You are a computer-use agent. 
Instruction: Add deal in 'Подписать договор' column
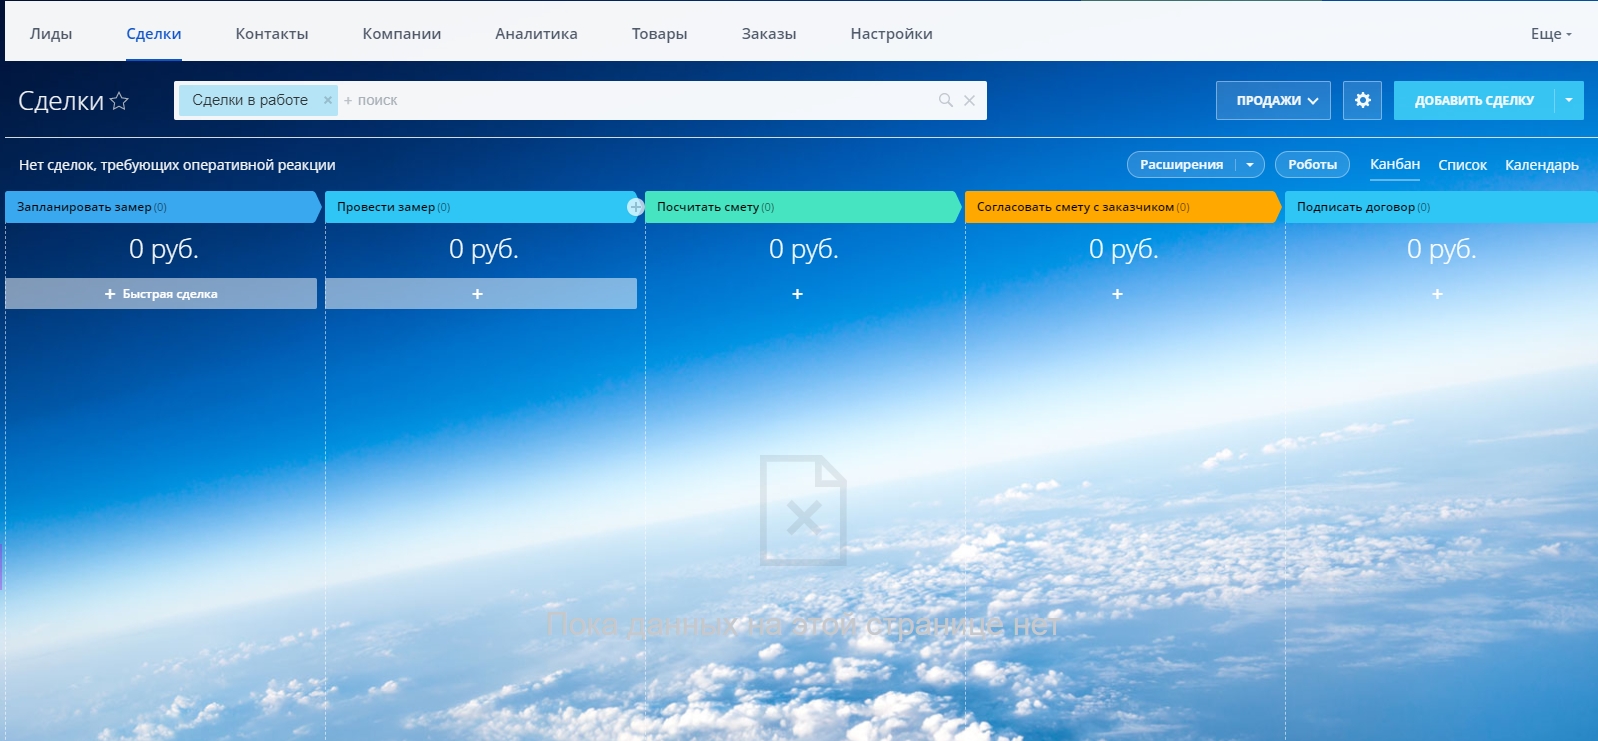tap(1437, 294)
